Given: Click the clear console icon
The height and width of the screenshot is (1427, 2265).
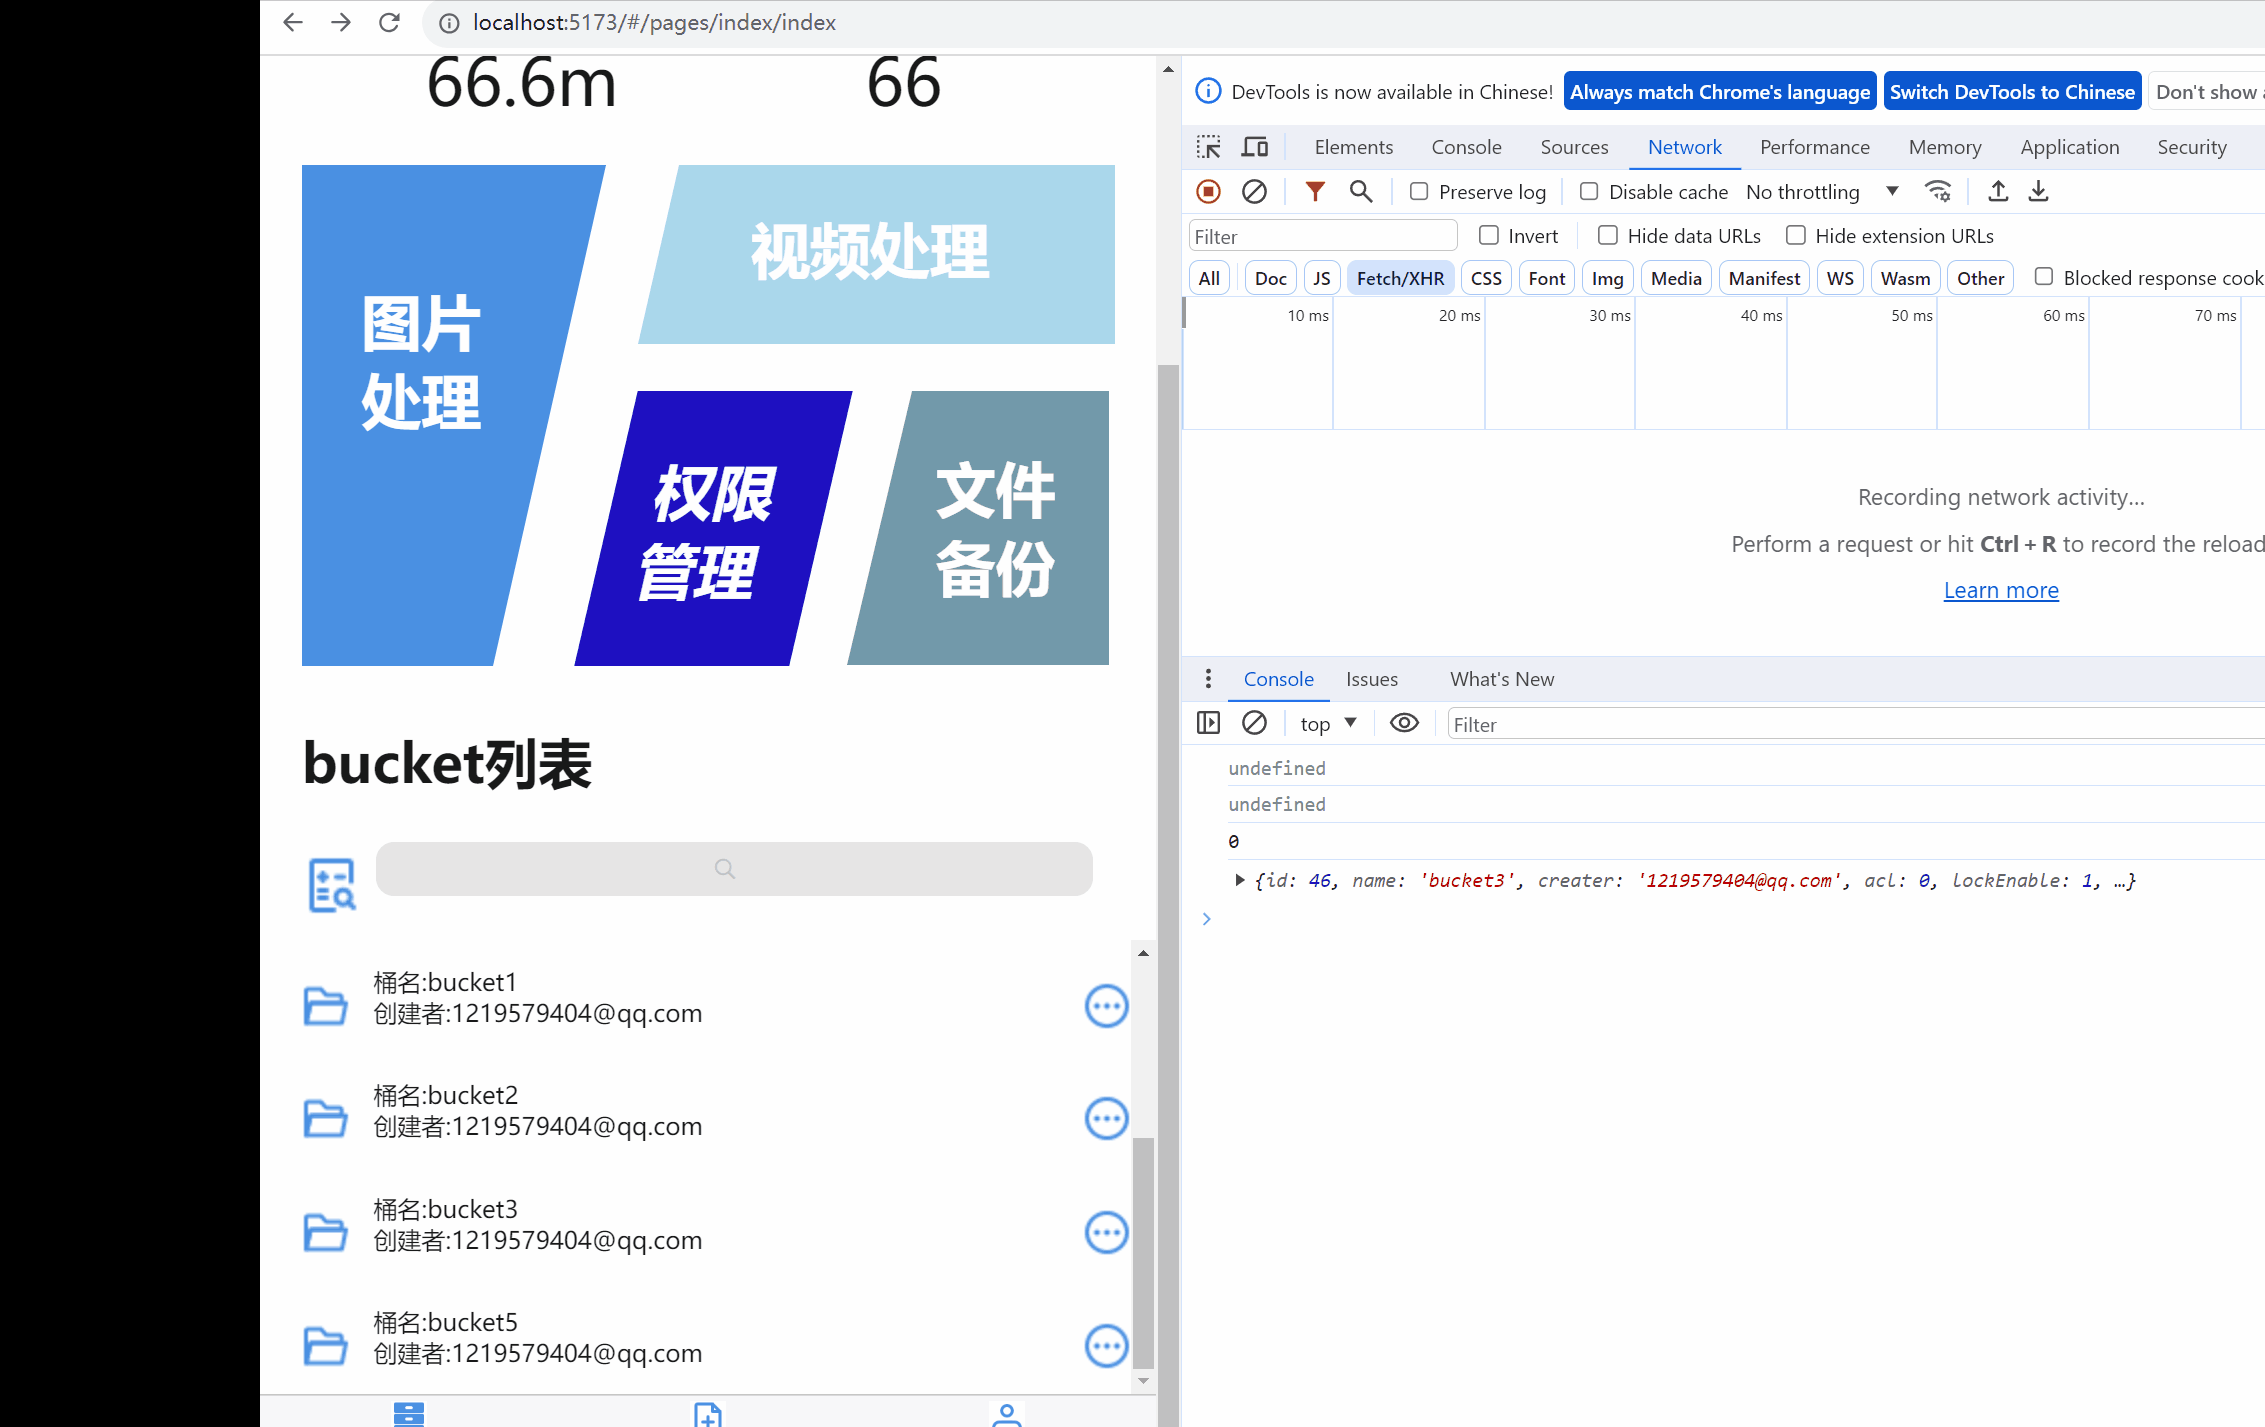Looking at the screenshot, I should coord(1254,723).
